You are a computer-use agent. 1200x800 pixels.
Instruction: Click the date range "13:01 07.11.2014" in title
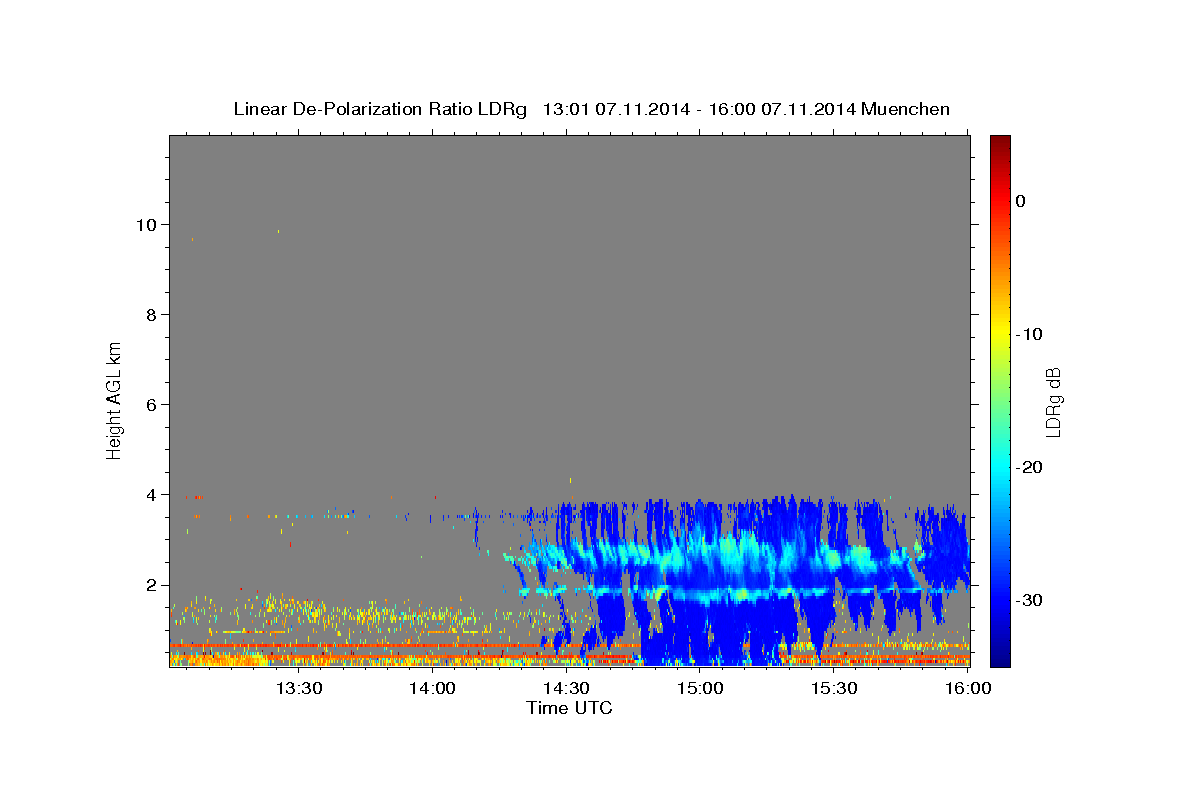pos(615,109)
